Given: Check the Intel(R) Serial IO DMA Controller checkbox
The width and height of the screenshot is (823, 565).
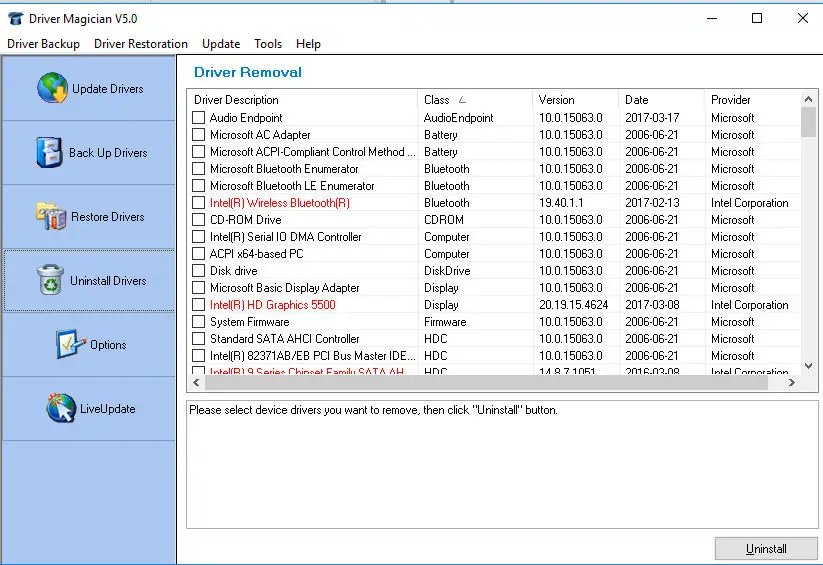Looking at the screenshot, I should tap(198, 237).
